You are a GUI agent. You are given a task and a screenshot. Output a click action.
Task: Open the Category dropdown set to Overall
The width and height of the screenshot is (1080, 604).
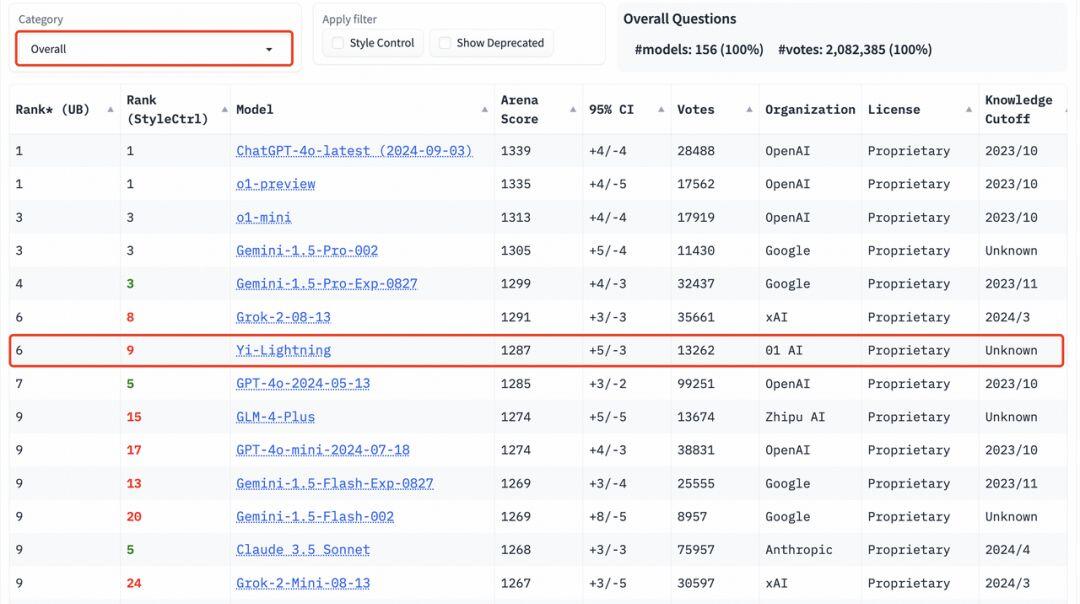point(154,49)
